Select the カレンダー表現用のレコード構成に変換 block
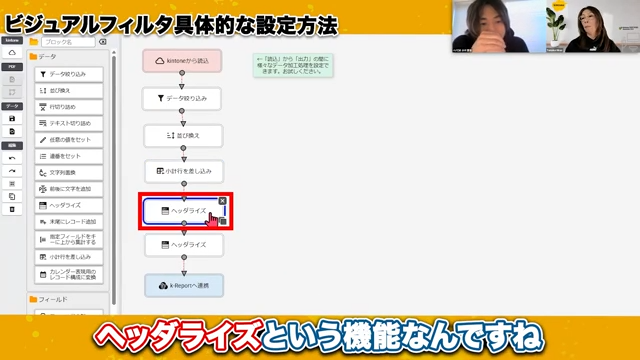The width and height of the screenshot is (640, 360). (69, 274)
